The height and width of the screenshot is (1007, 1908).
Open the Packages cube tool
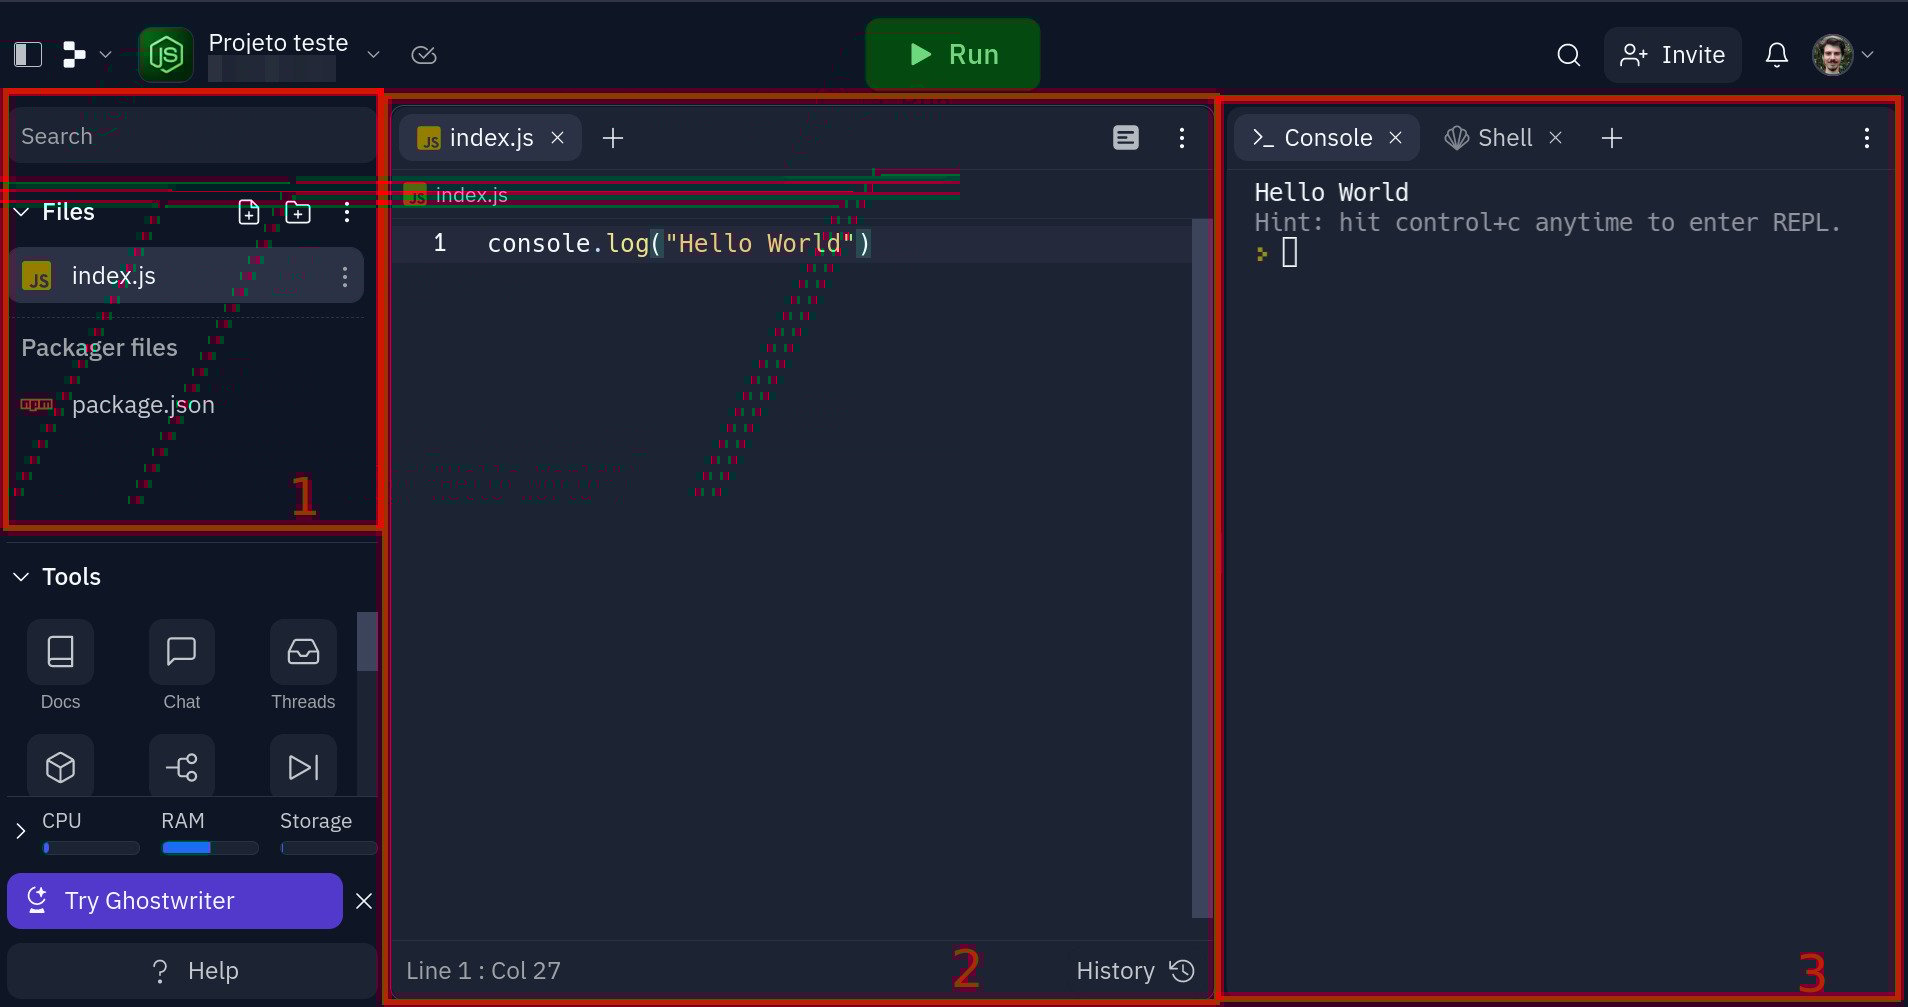[x=60, y=767]
